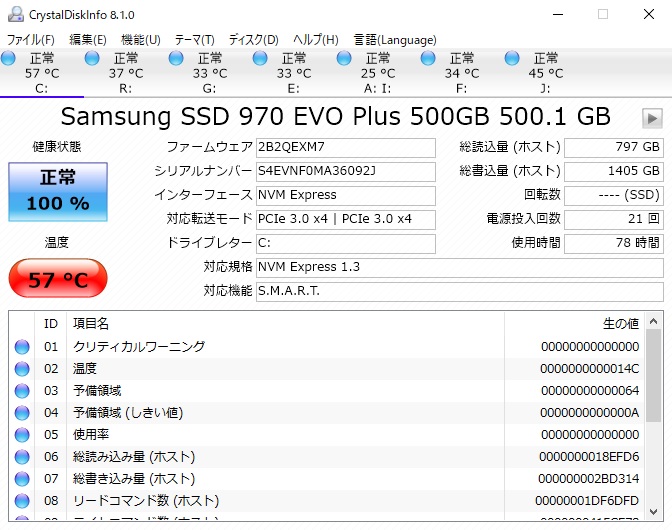The height and width of the screenshot is (530, 672).
Task: Select the J: drive tab at 45 °C
Action: [x=546, y=73]
